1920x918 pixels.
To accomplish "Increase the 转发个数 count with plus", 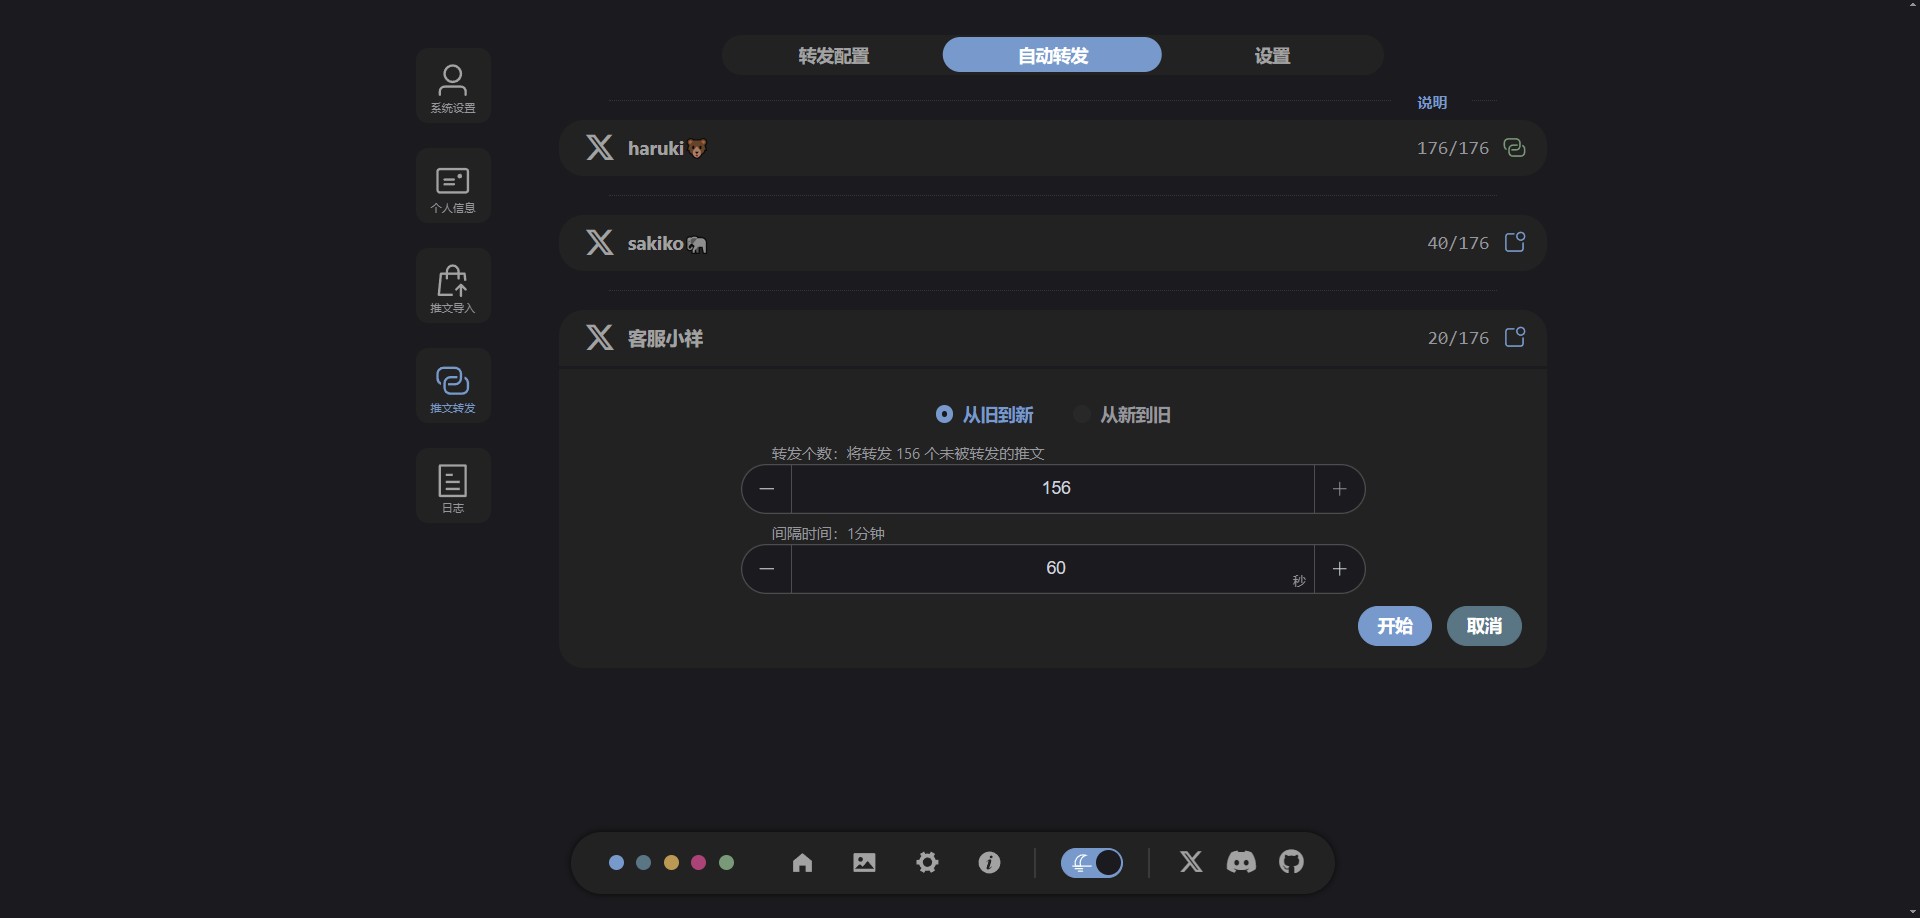I will [1339, 489].
